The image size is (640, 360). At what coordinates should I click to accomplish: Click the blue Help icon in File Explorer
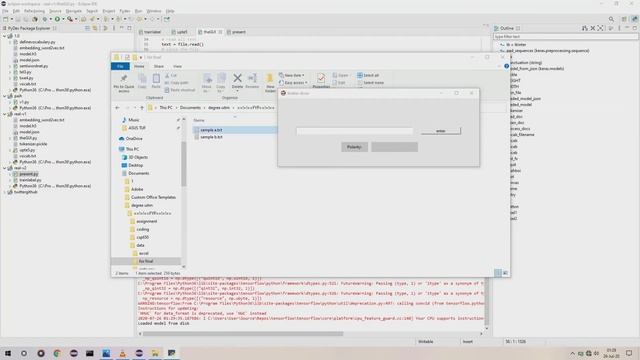pyautogui.click(x=507, y=66)
